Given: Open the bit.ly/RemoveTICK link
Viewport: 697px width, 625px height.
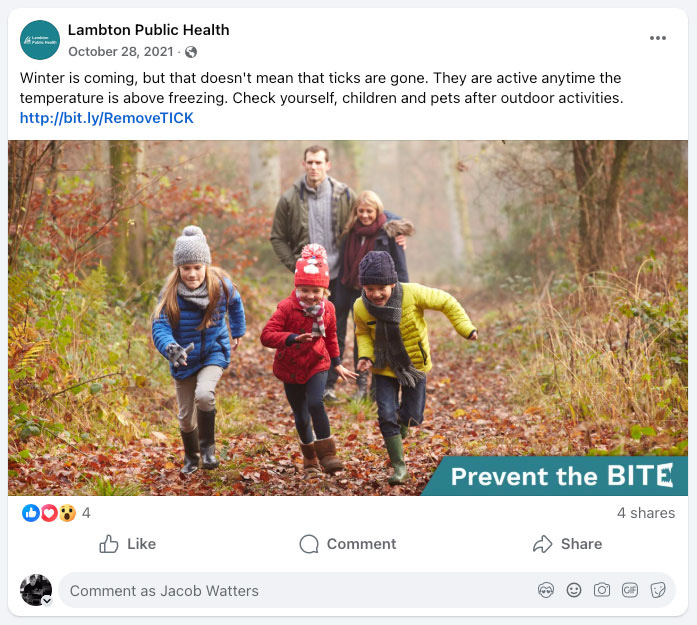Looking at the screenshot, I should 107,118.
